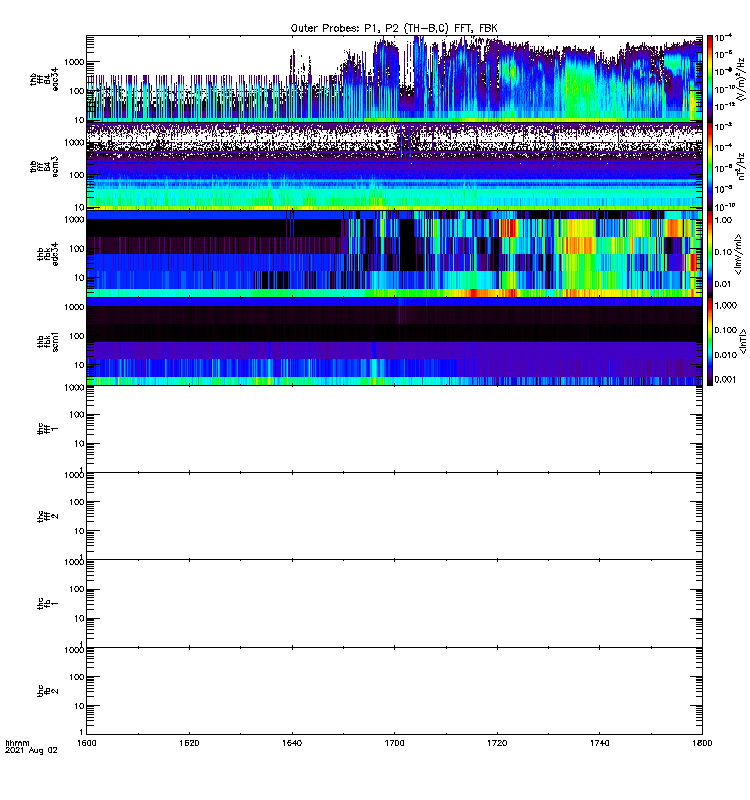Click the '10' y-tick of thc fff 1 panel
This screenshot has height=800, width=750.
79,444
